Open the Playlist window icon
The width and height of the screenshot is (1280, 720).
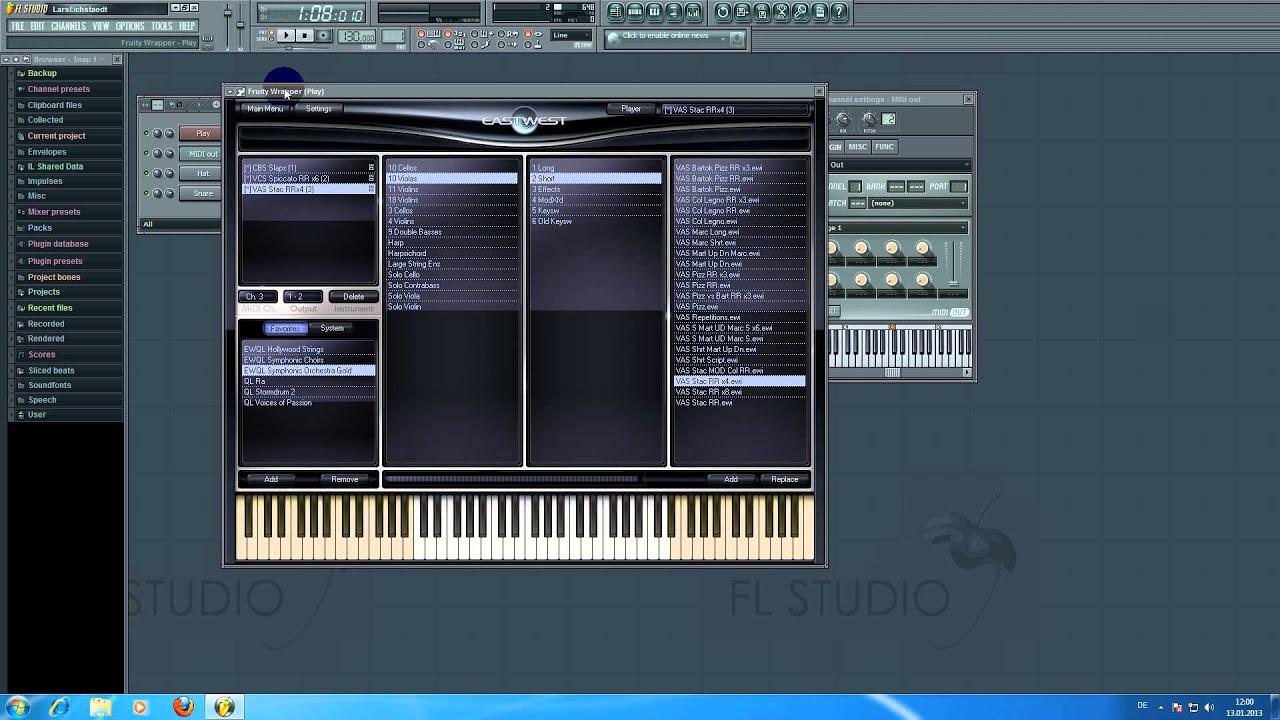[x=616, y=12]
